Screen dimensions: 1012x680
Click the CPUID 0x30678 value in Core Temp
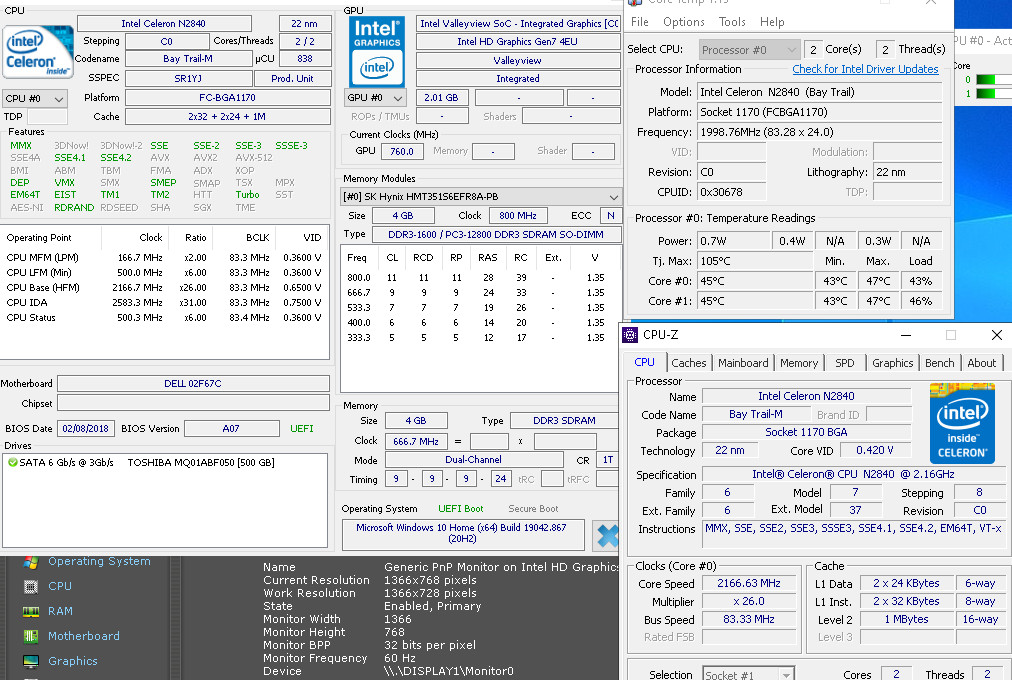pyautogui.click(x=732, y=192)
